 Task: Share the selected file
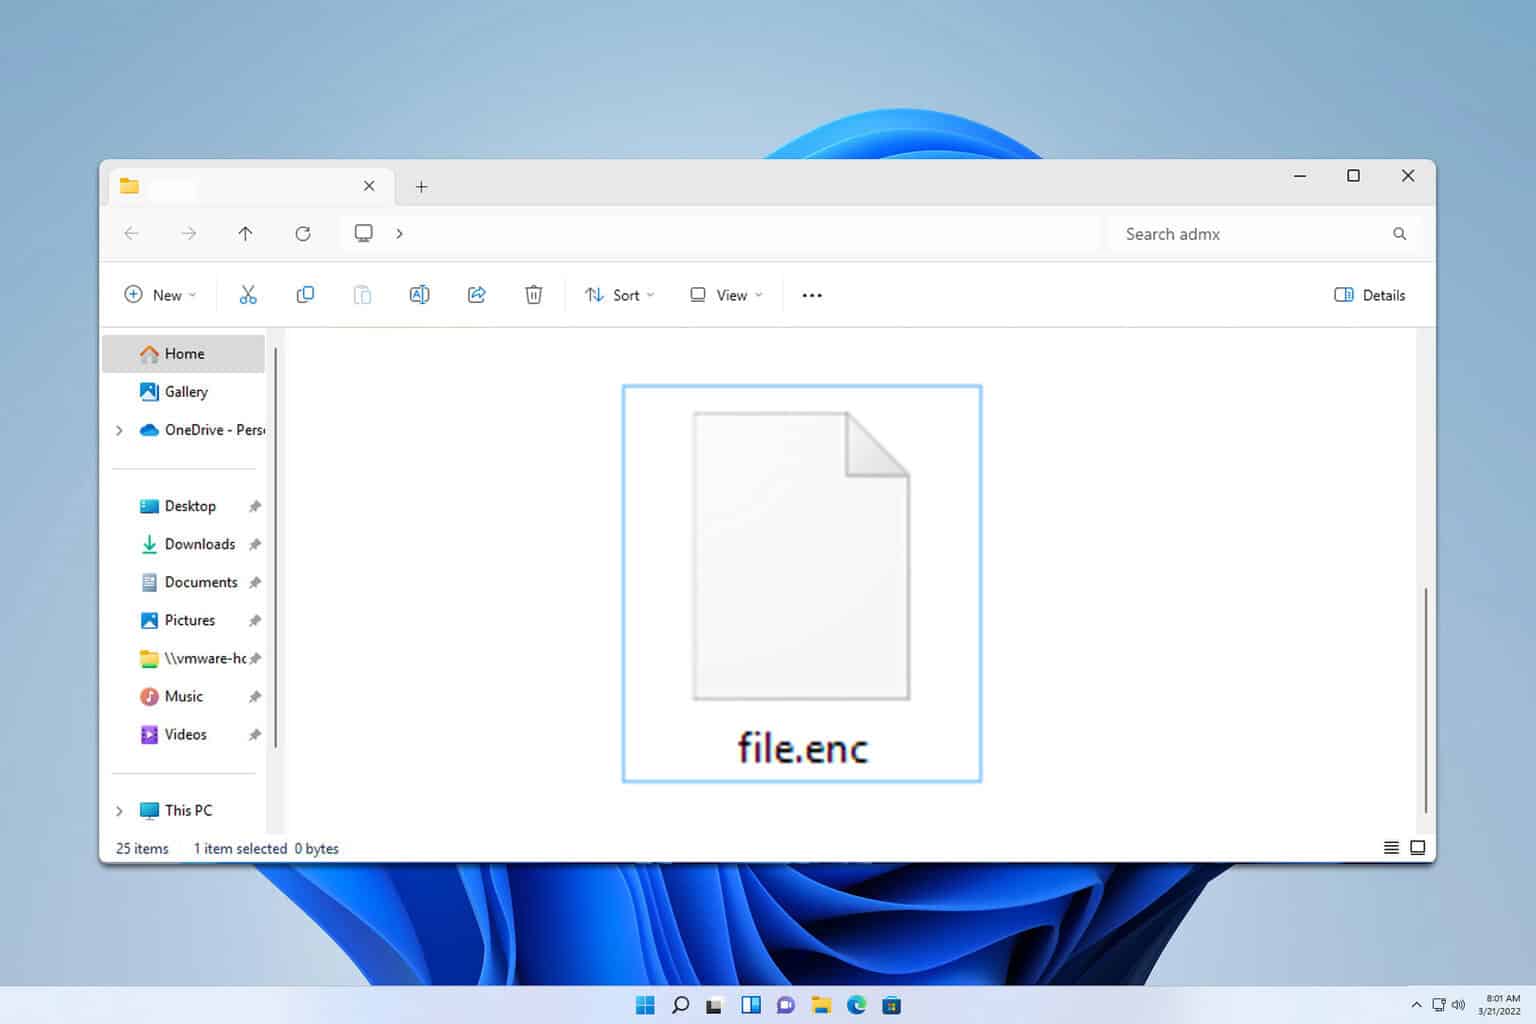tap(477, 295)
